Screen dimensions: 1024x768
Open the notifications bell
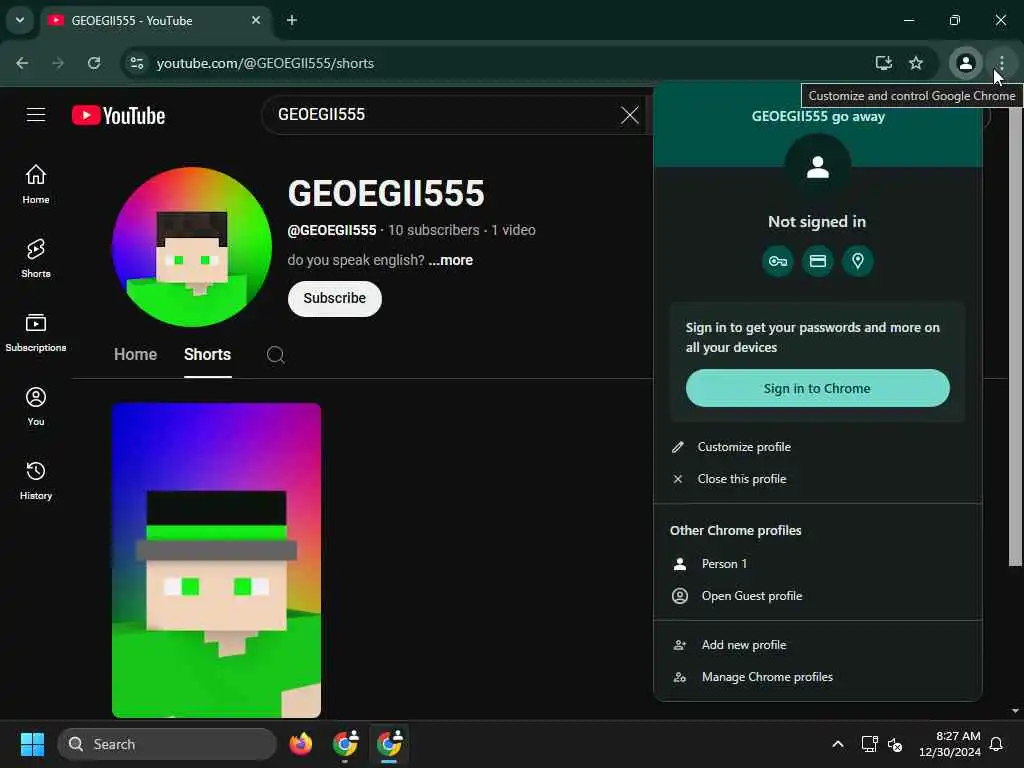click(x=997, y=744)
